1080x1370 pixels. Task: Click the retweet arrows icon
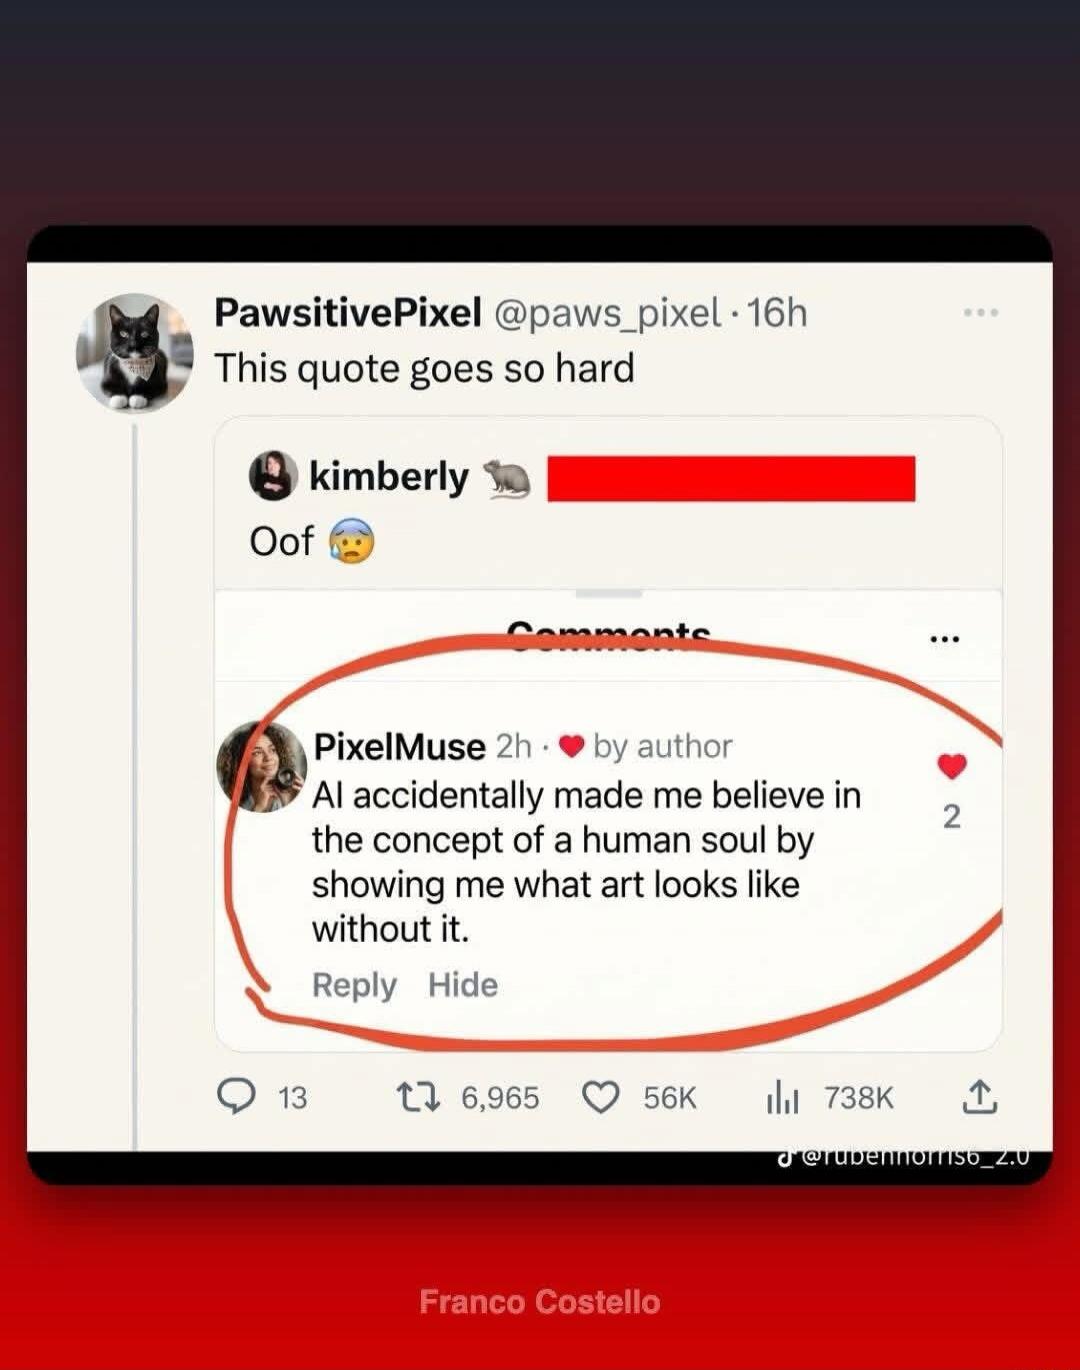pyautogui.click(x=418, y=1098)
